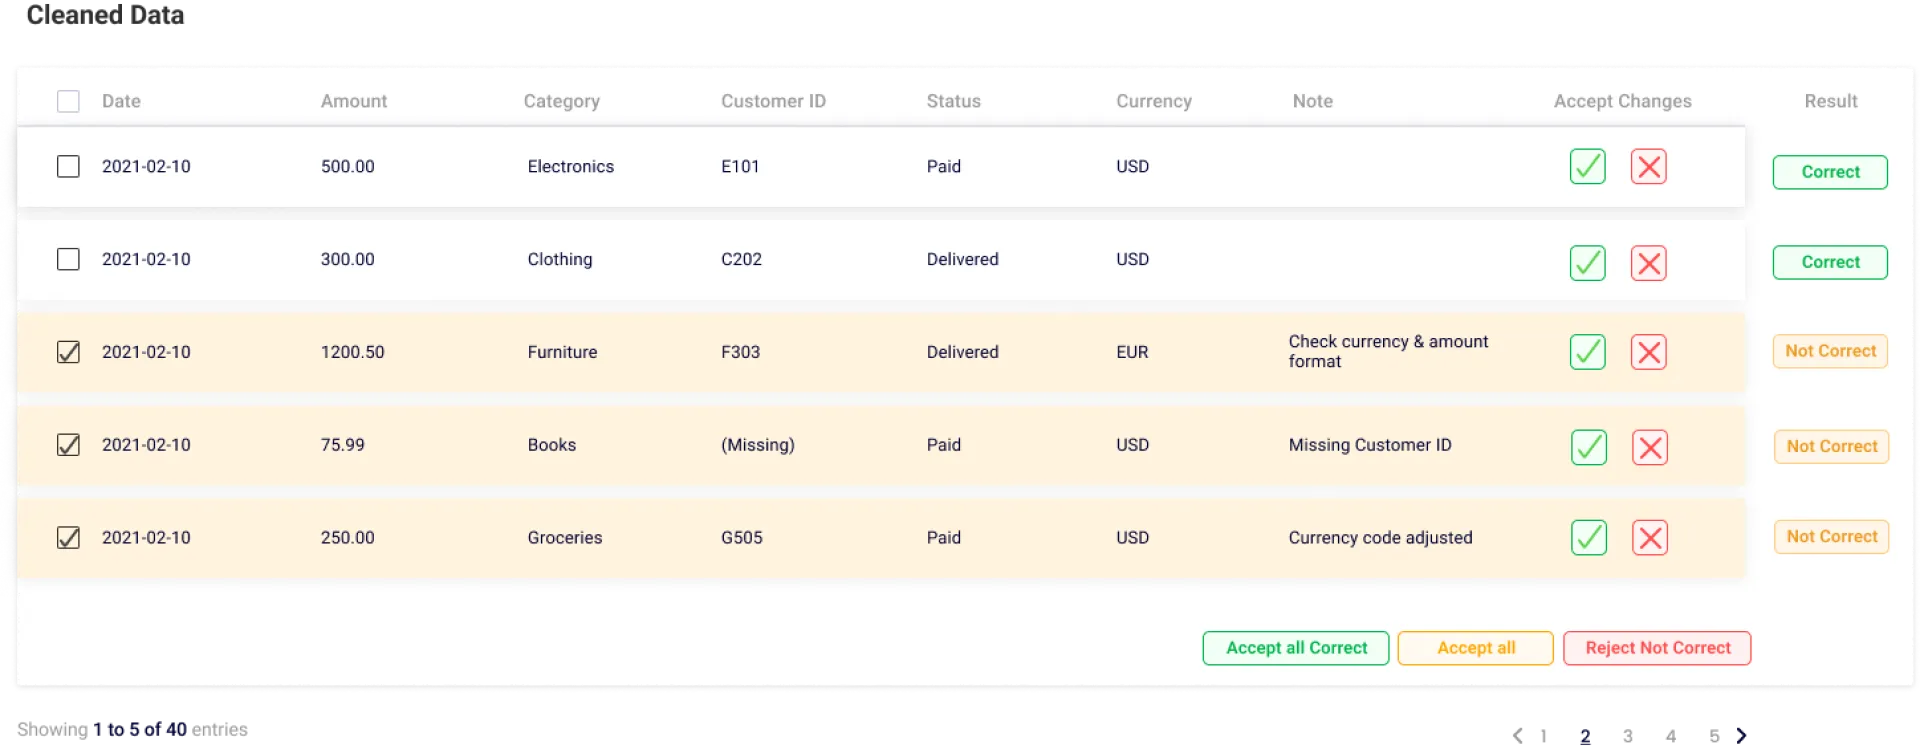The height and width of the screenshot is (749, 1920).
Task: Reject changes for the Electronics row
Action: click(1648, 167)
